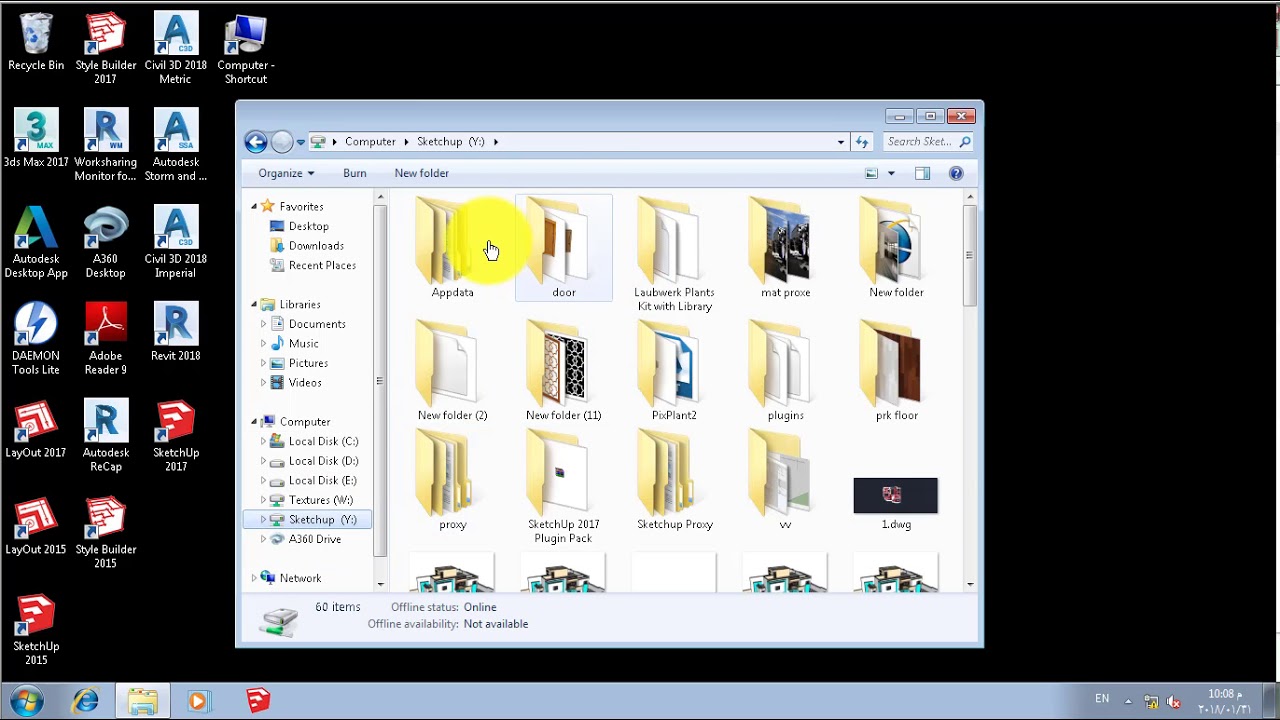The width and height of the screenshot is (1280, 720).
Task: Open the Organize dropdown menu
Action: pyautogui.click(x=286, y=173)
